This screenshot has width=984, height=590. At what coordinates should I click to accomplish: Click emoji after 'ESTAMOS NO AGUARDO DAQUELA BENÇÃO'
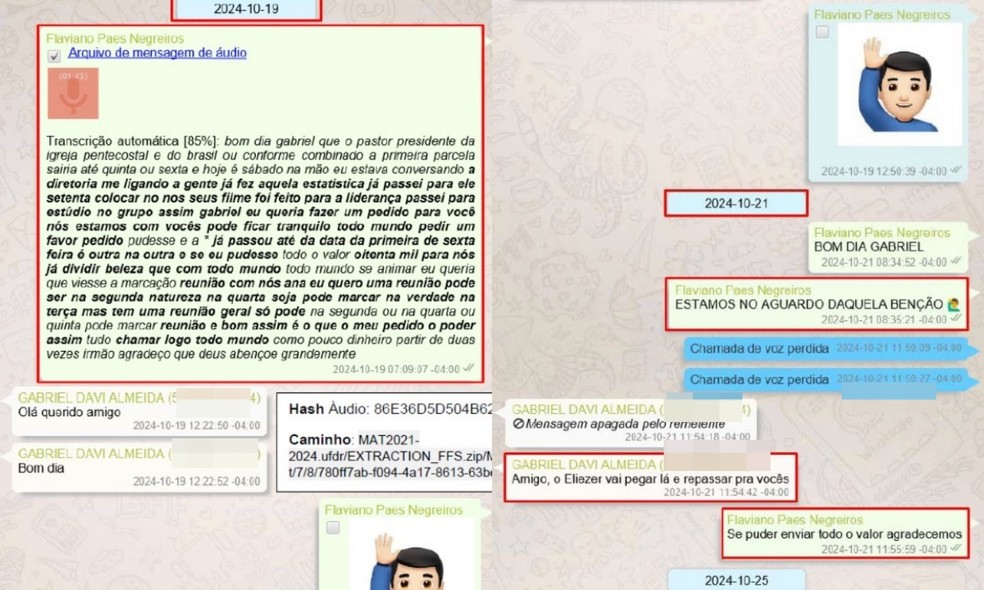tap(953, 304)
